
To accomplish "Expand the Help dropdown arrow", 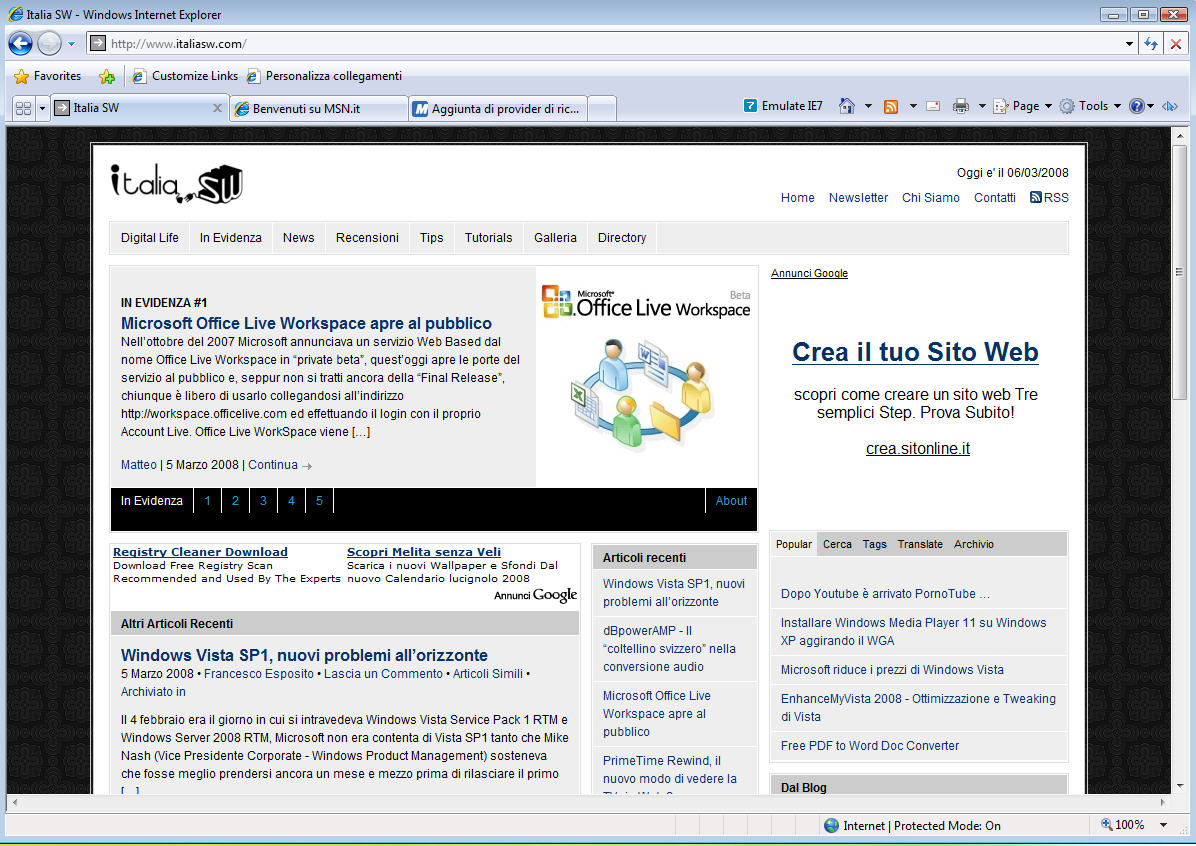I will (x=1150, y=106).
